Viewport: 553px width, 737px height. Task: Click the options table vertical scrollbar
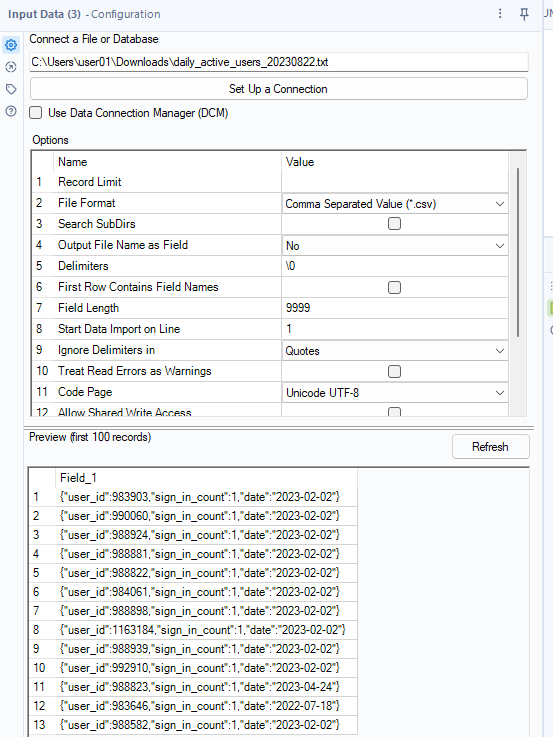click(518, 252)
